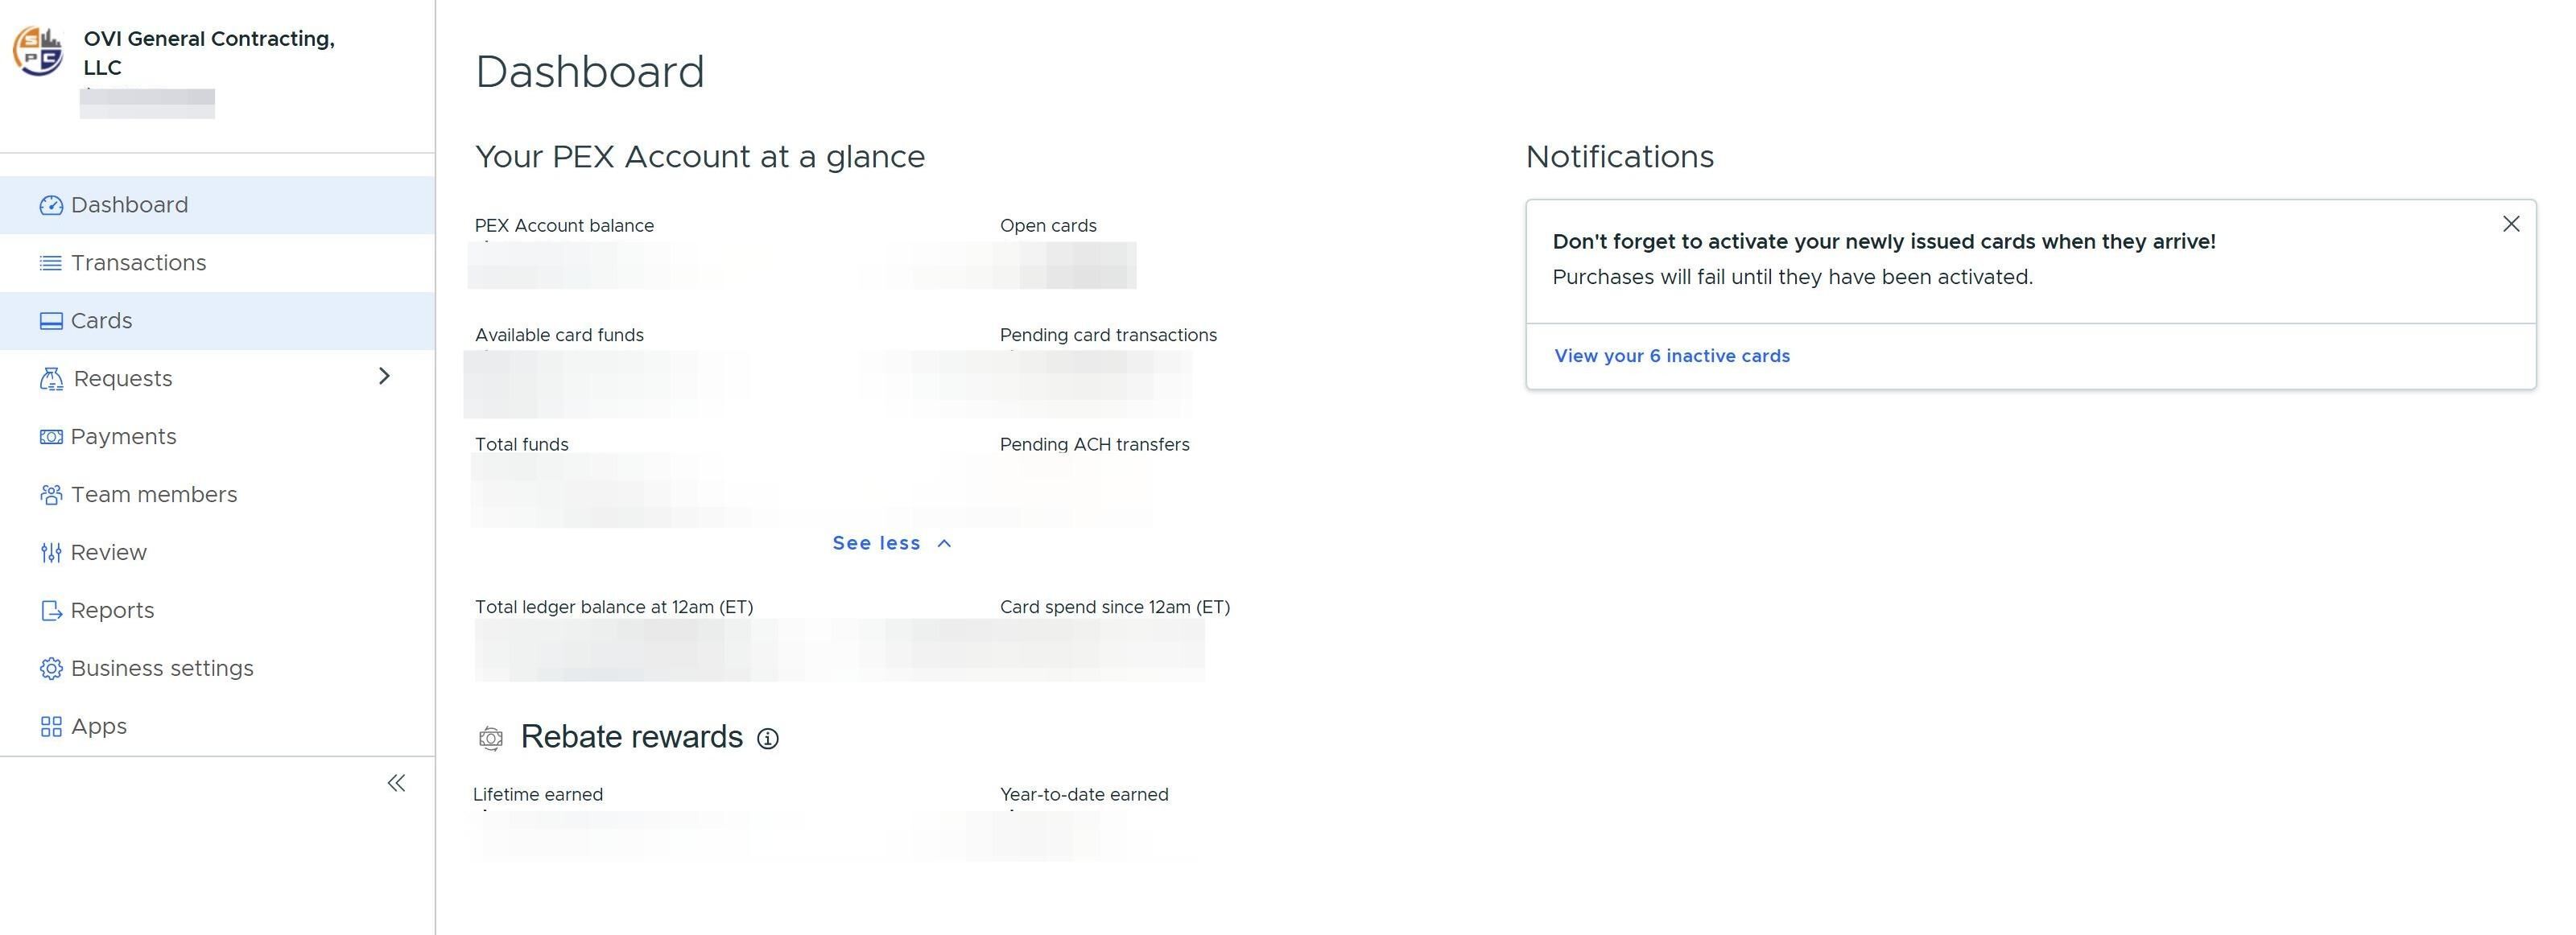Click the Cards icon in sidebar
2576x935 pixels.
coord(51,321)
